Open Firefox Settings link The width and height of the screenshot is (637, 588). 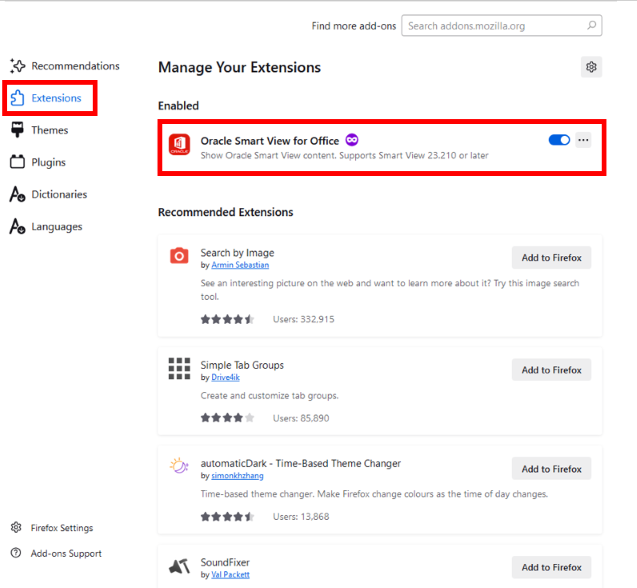[x=52, y=528]
